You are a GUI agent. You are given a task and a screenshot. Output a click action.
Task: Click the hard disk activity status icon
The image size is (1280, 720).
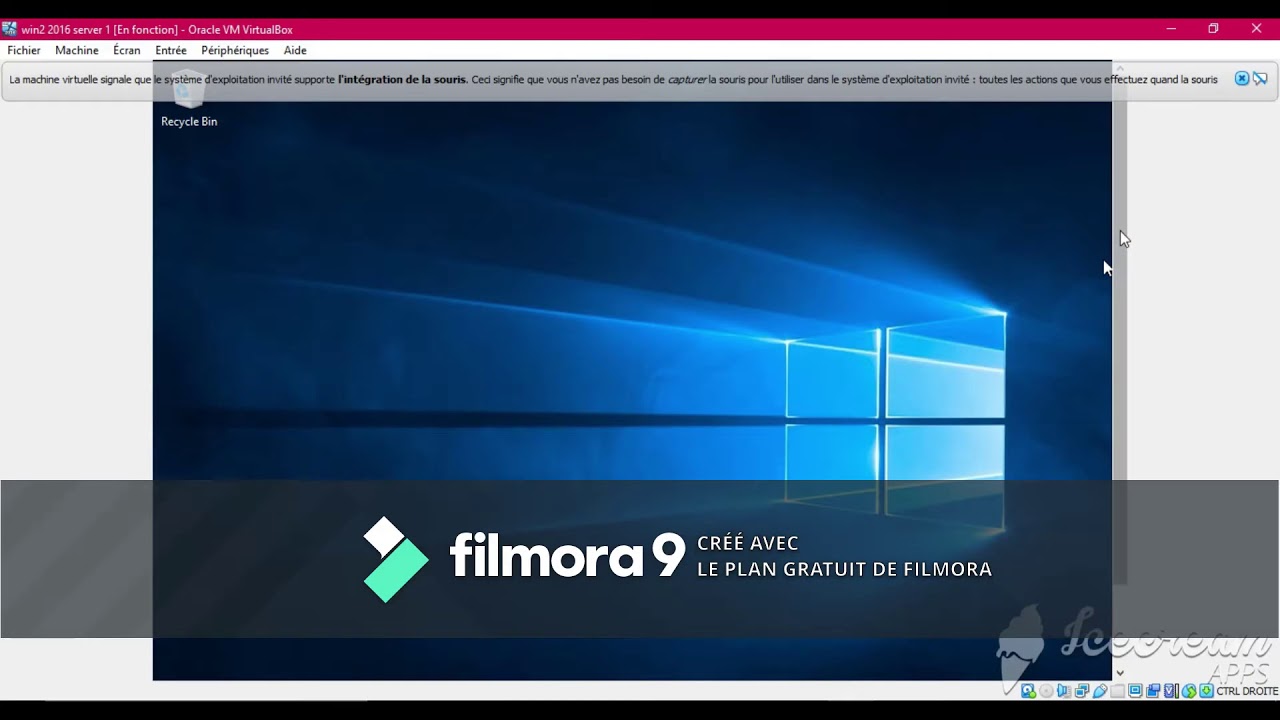[x=1028, y=691]
